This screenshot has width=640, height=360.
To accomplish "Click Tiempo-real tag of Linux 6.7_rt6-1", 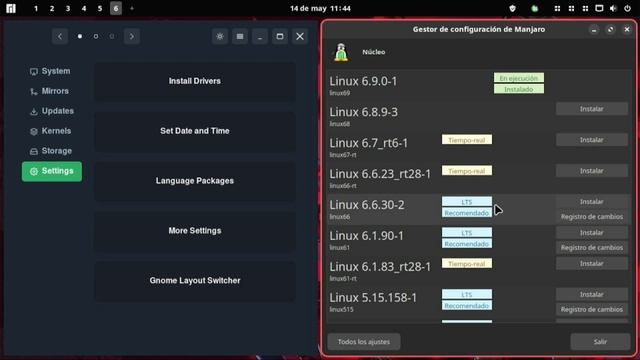I will tap(467, 140).
